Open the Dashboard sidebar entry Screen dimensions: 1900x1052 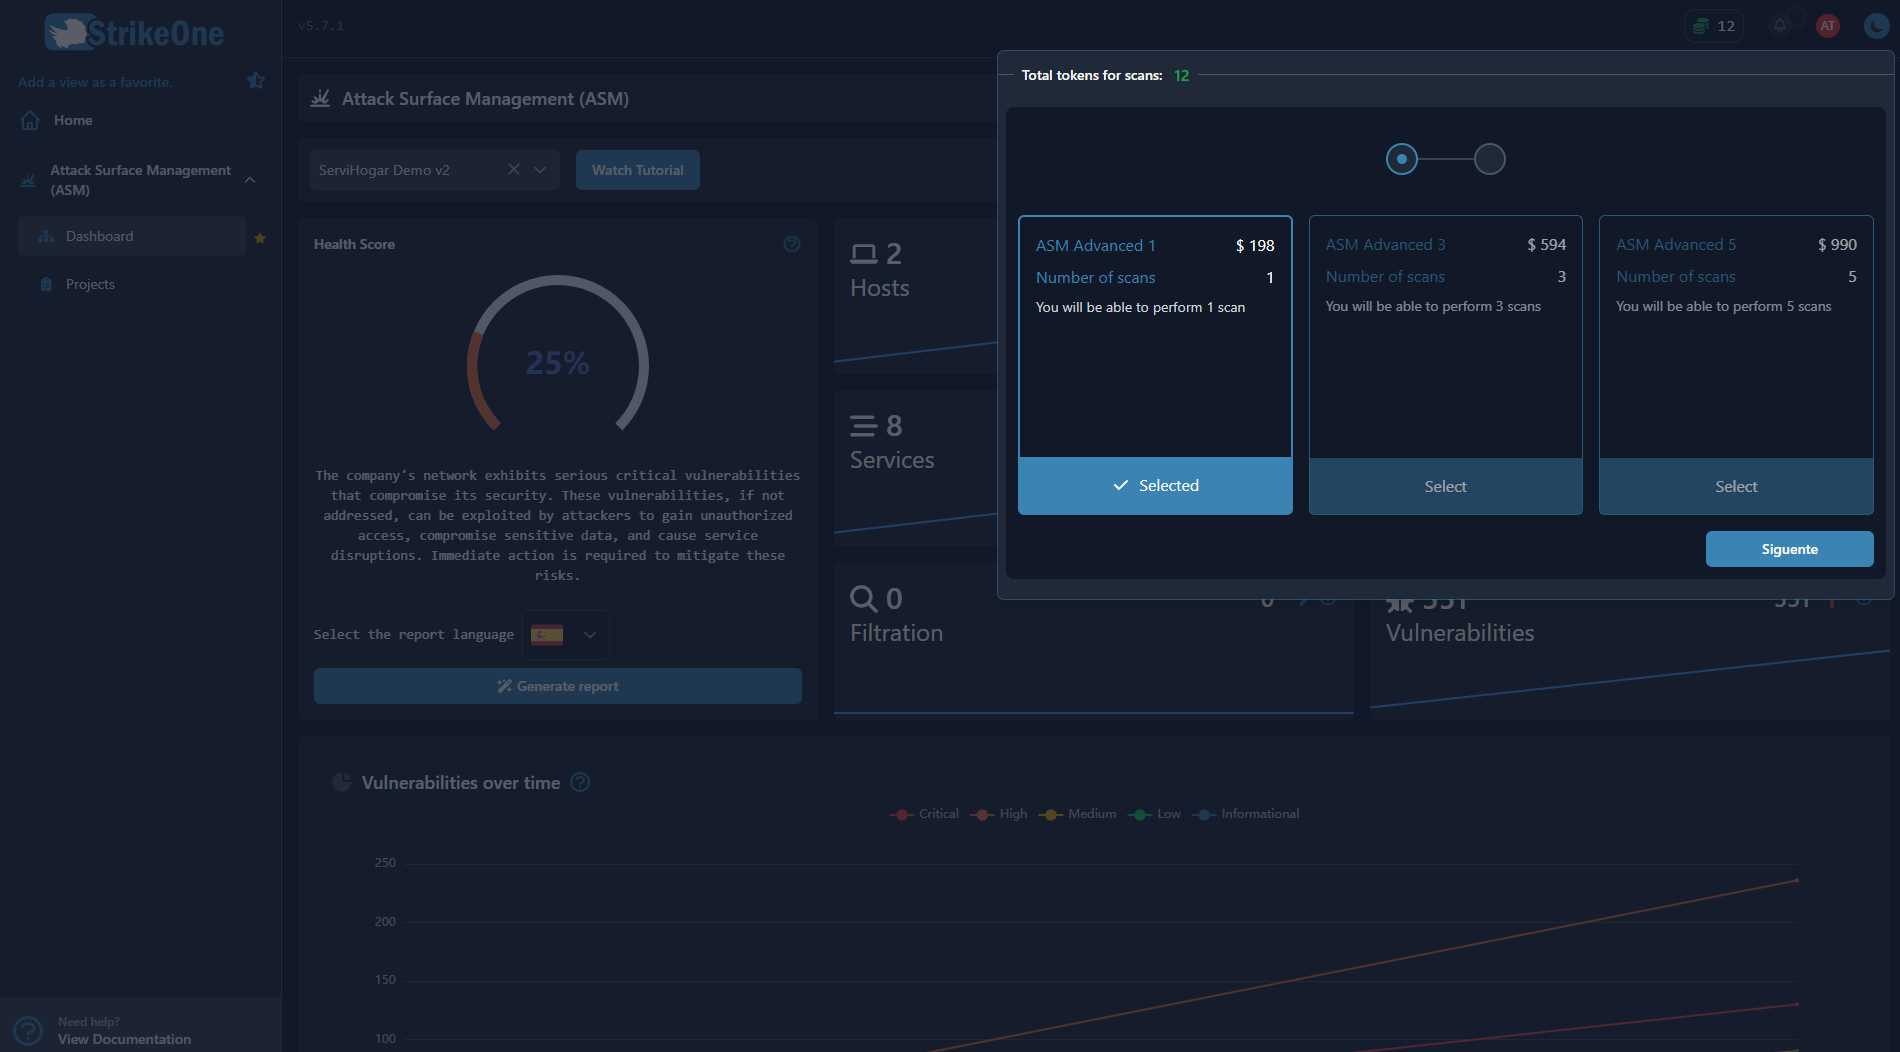click(98, 235)
